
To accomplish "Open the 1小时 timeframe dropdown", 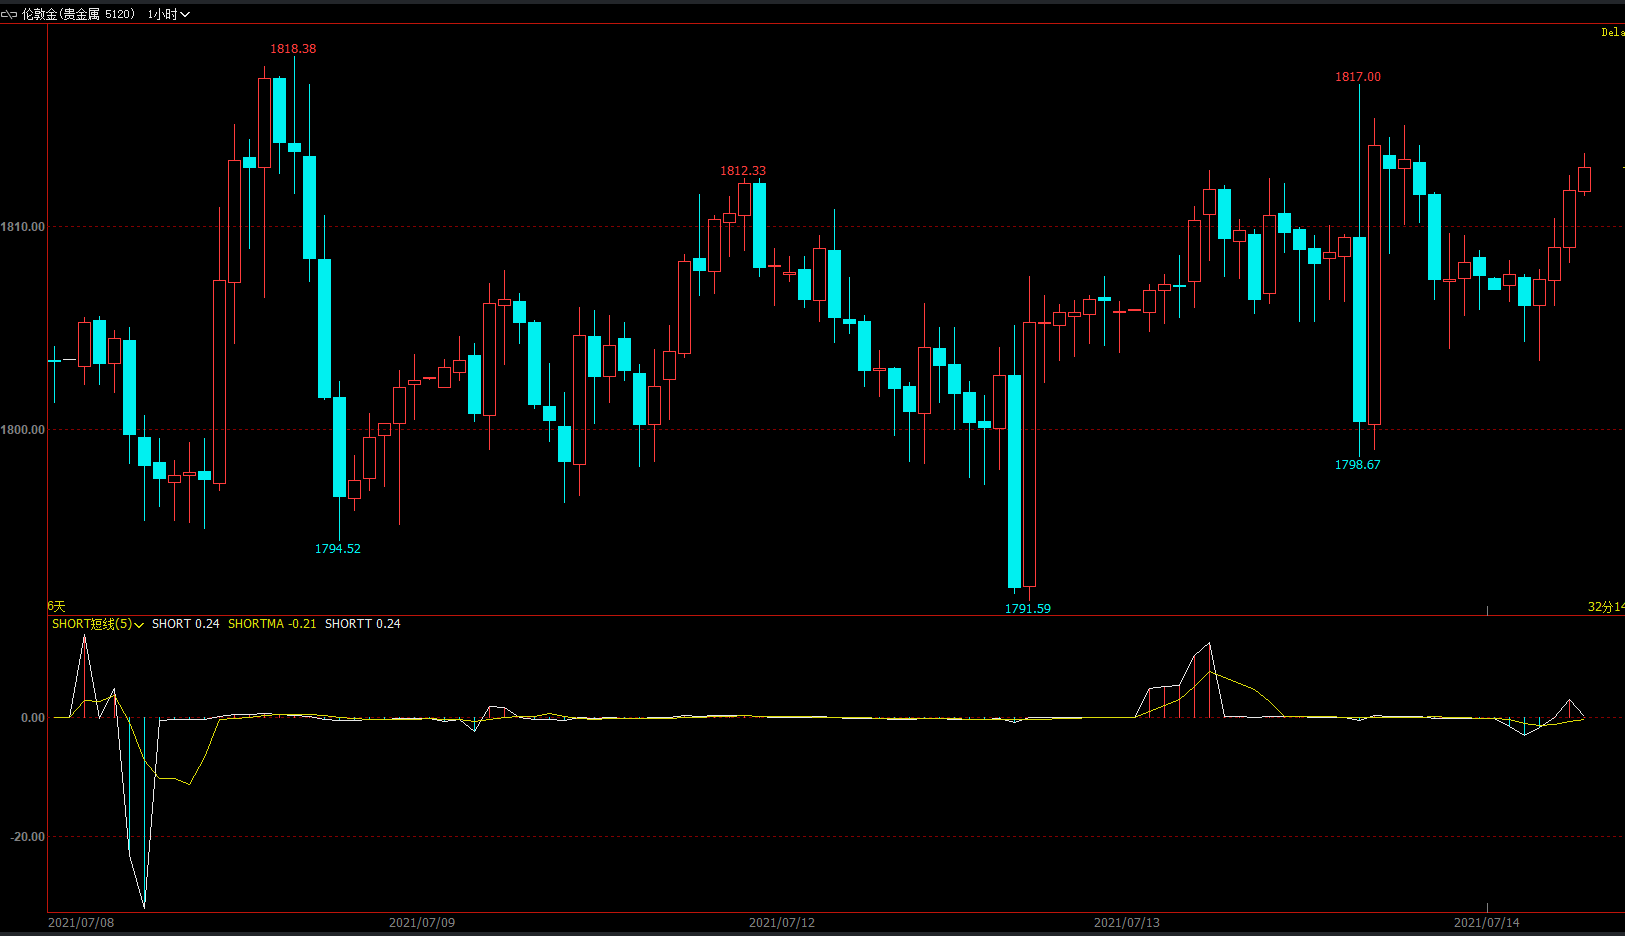I will tap(168, 14).
